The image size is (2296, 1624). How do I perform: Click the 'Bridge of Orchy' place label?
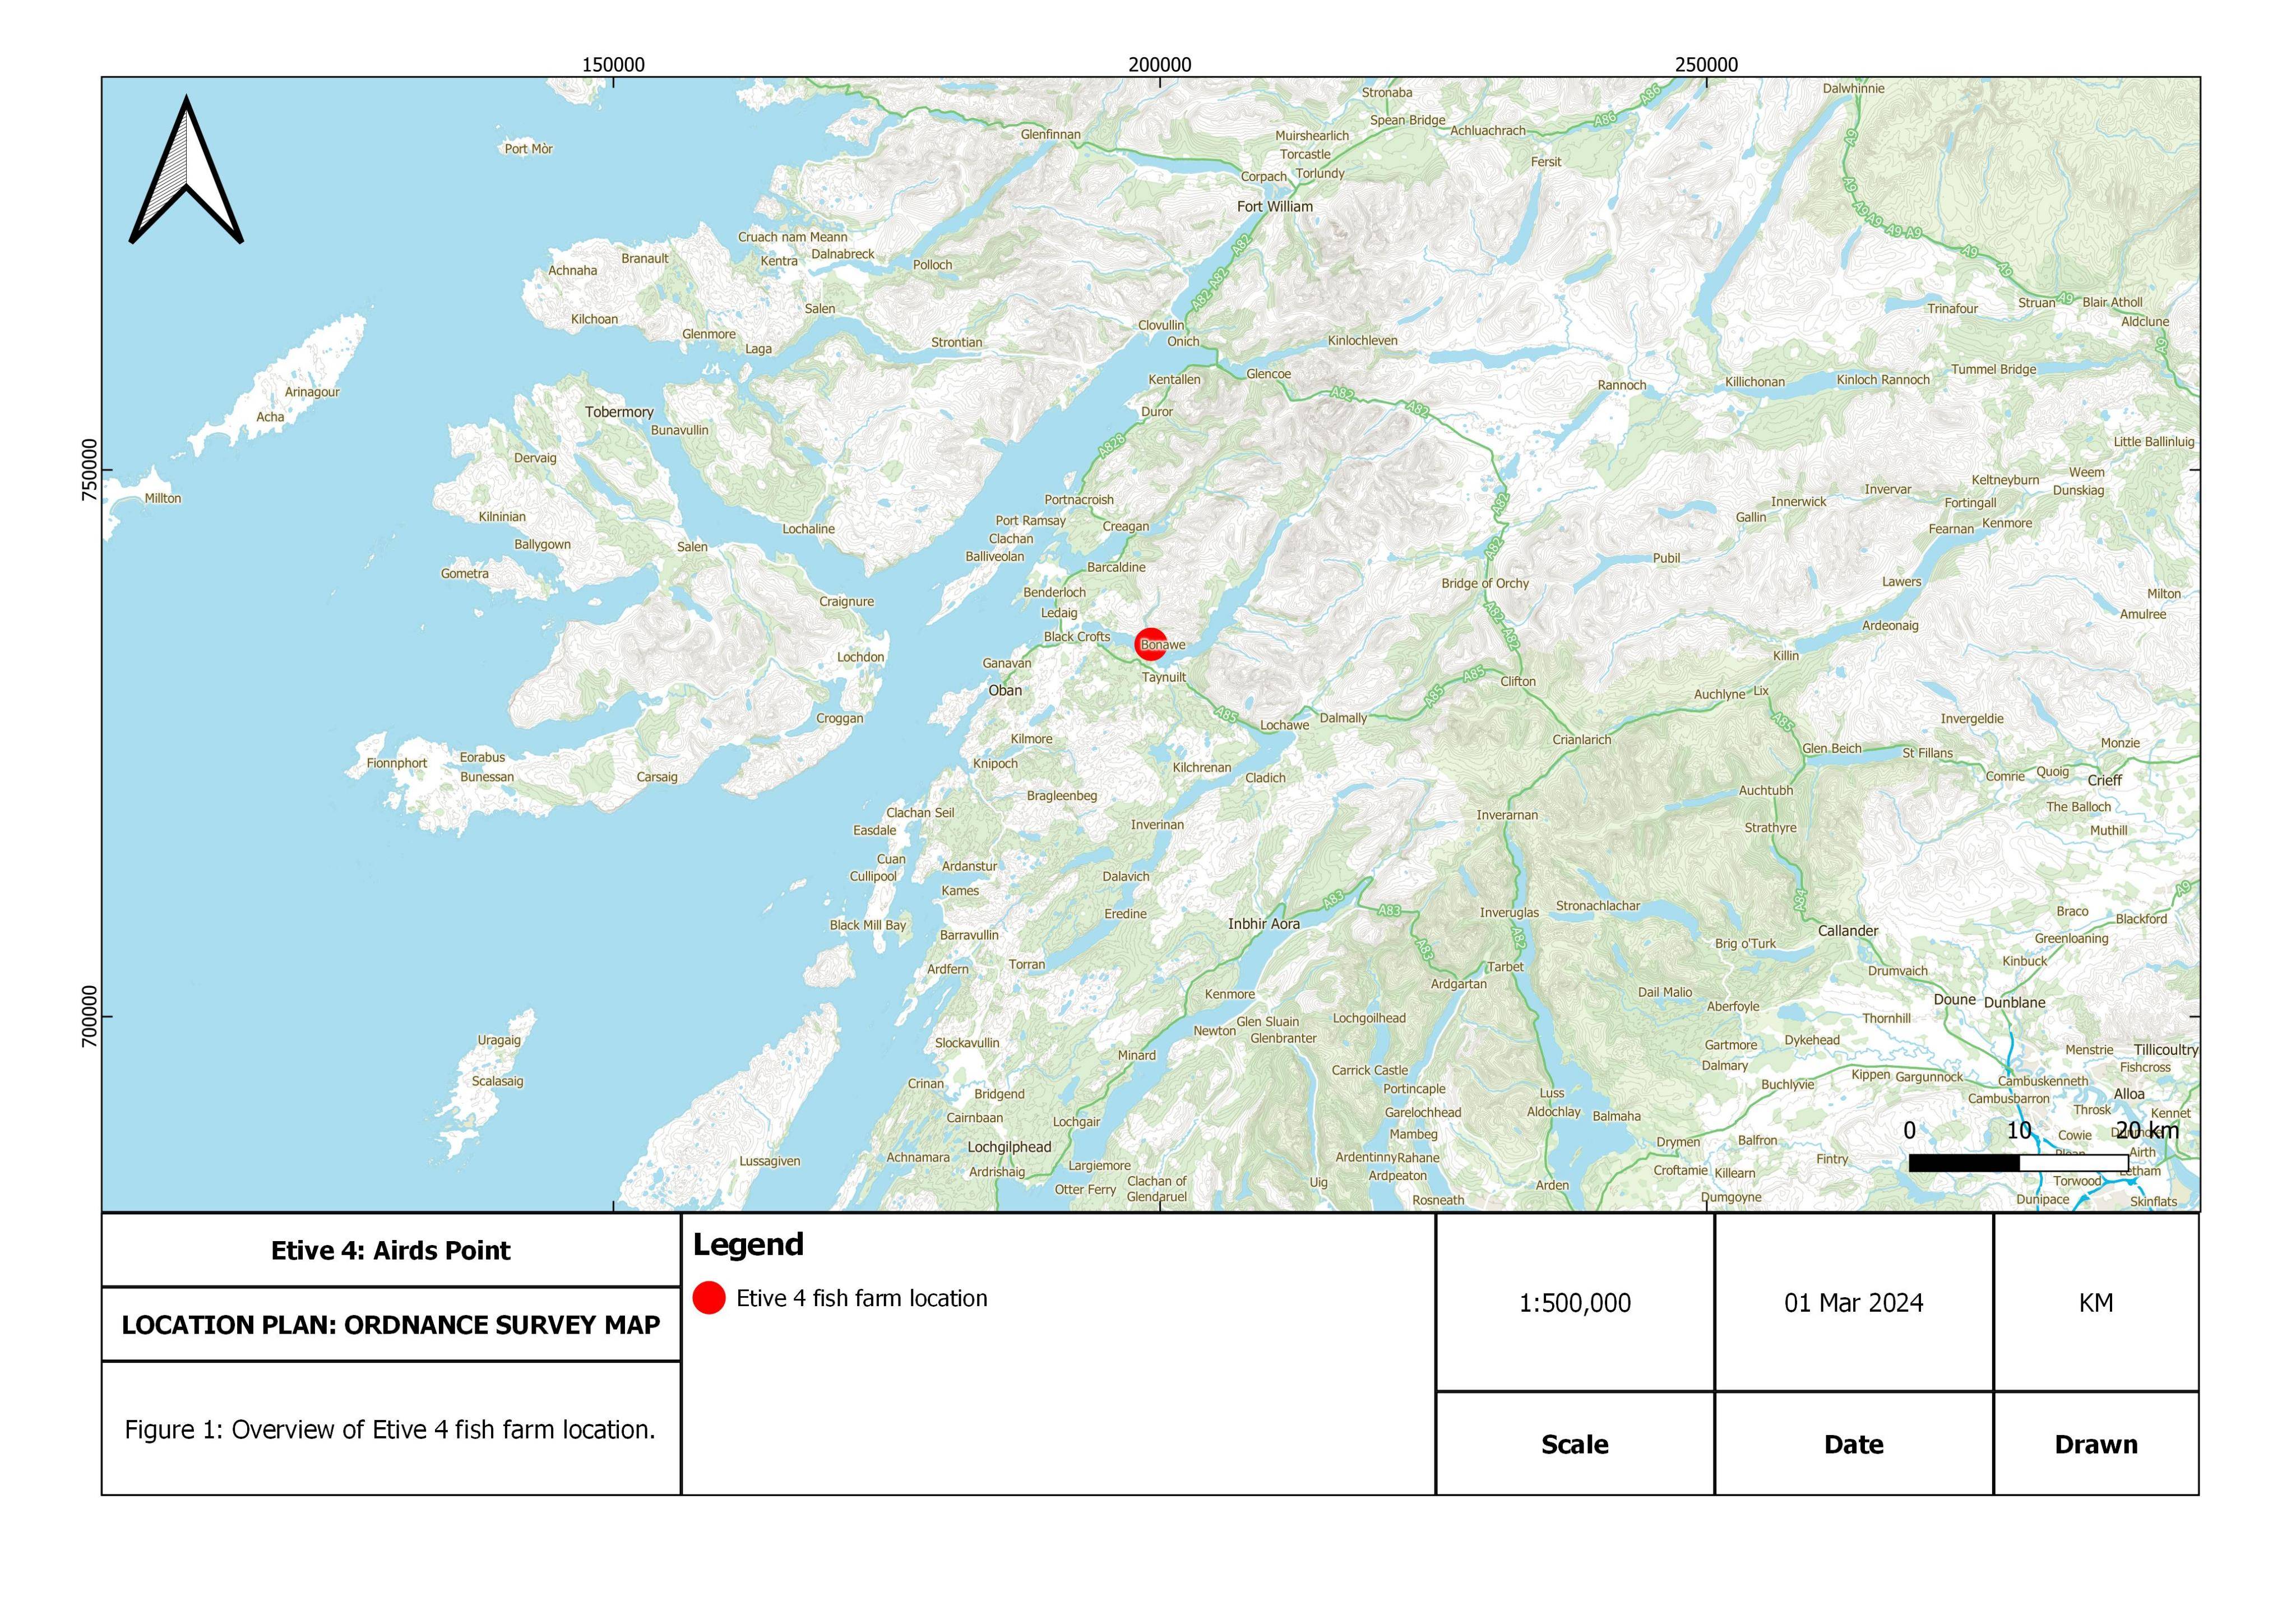click(x=1485, y=583)
